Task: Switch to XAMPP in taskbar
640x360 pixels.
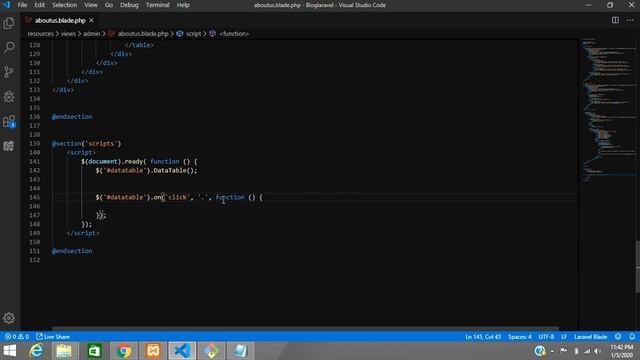Action: point(153,351)
